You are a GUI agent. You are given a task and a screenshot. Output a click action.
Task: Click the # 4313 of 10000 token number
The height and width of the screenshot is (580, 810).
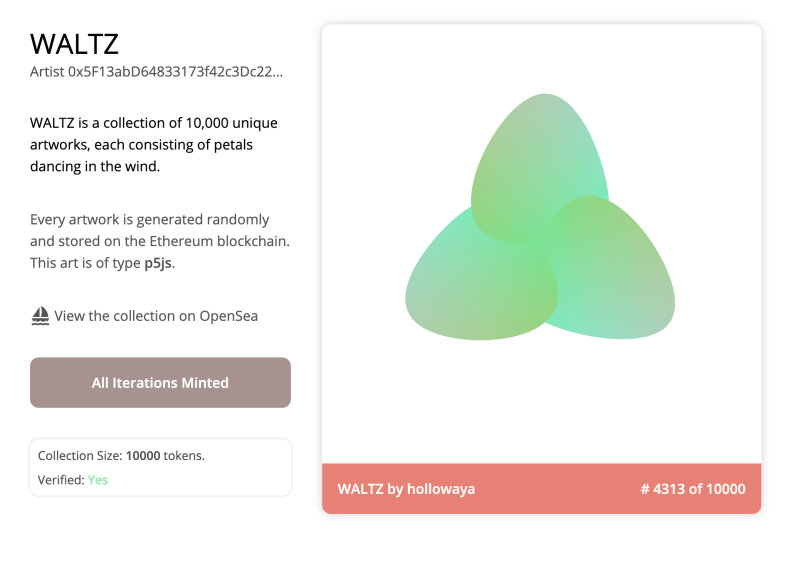[x=693, y=489]
